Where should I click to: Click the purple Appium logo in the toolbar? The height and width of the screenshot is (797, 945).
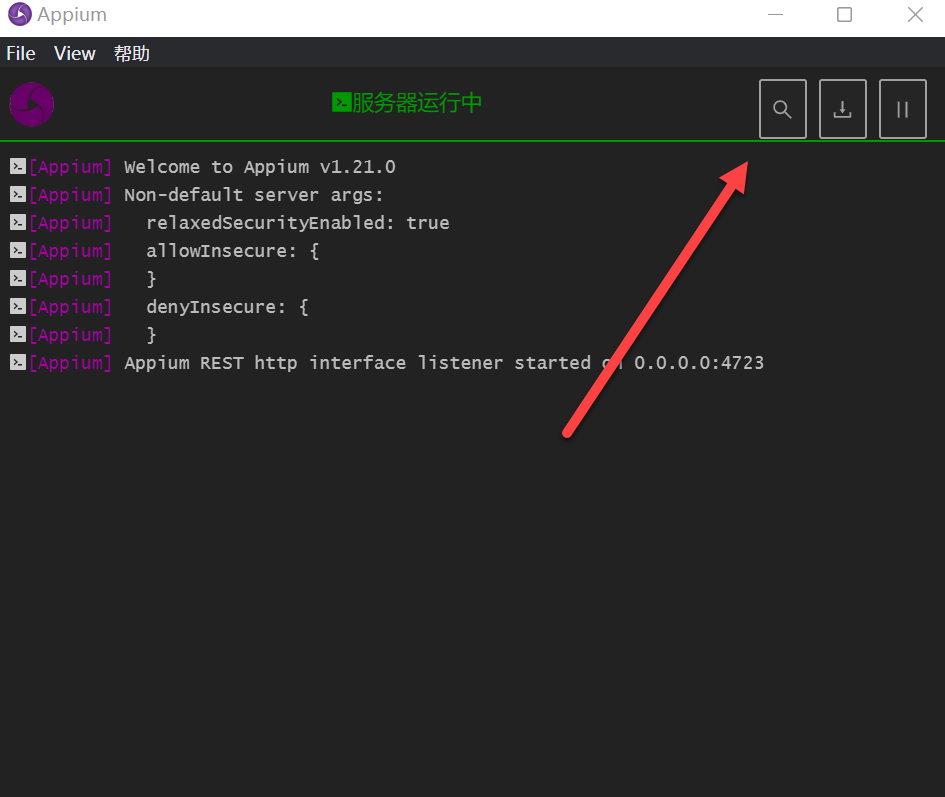pos(31,104)
